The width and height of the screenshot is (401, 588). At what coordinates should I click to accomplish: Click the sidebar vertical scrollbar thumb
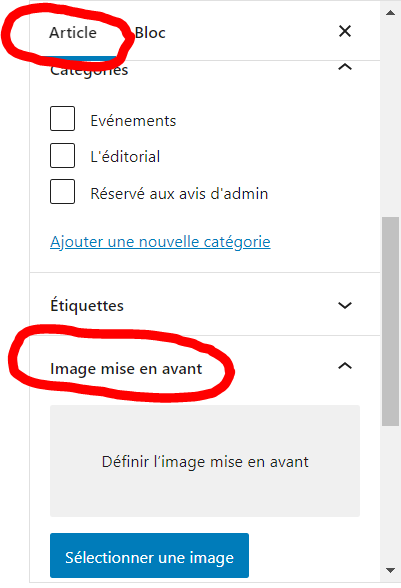[x=390, y=321]
